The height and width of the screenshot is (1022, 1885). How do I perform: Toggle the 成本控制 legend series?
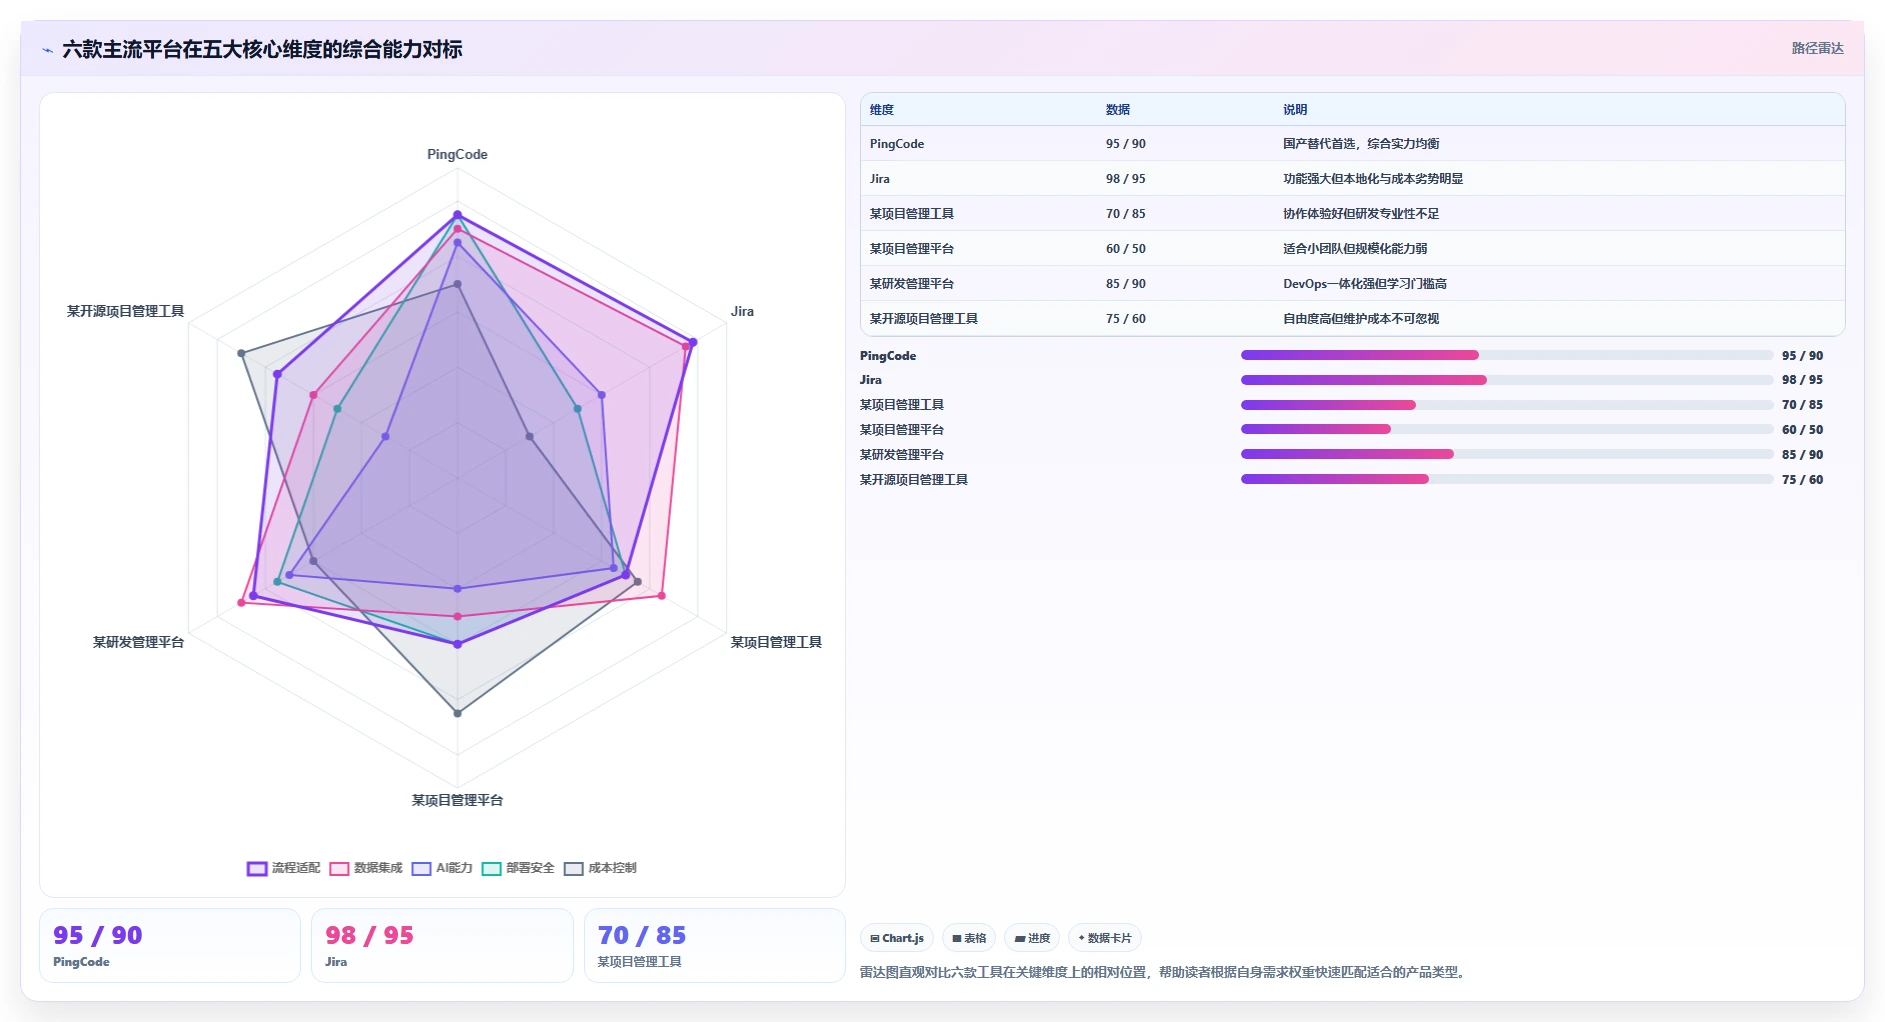[x=600, y=868]
